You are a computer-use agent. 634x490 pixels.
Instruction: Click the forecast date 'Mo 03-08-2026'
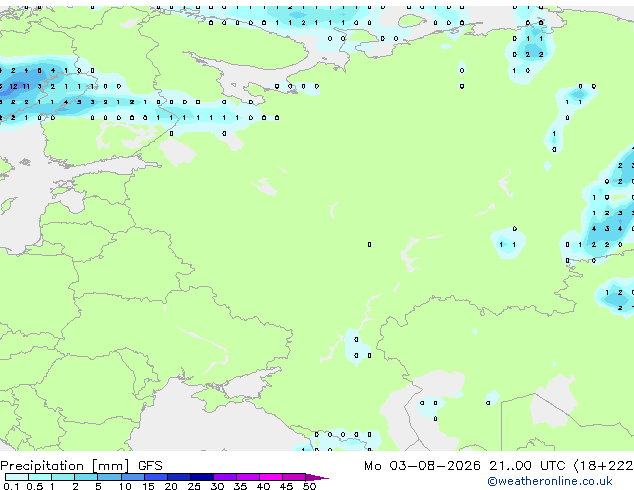tap(422, 466)
